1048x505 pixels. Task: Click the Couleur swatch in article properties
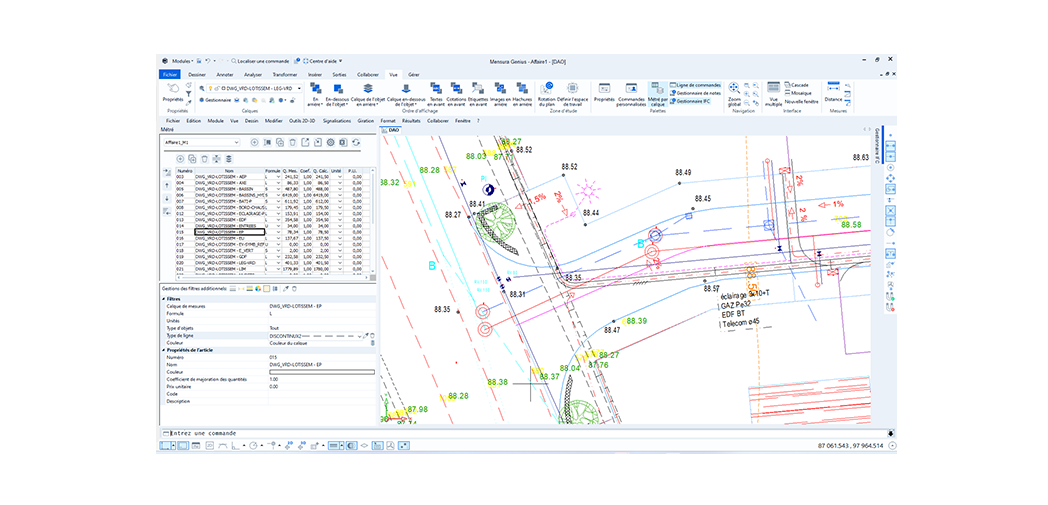coord(321,372)
